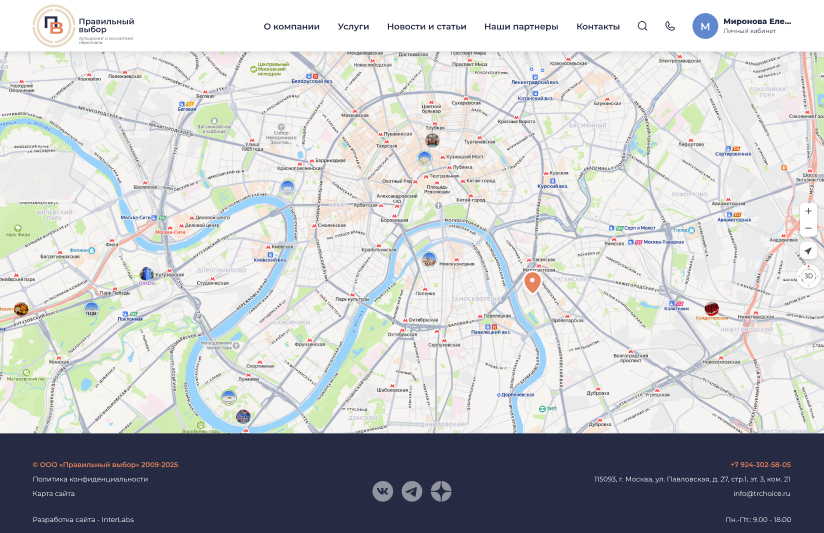
Task: Toggle the 3D map view button
Action: tap(808, 276)
